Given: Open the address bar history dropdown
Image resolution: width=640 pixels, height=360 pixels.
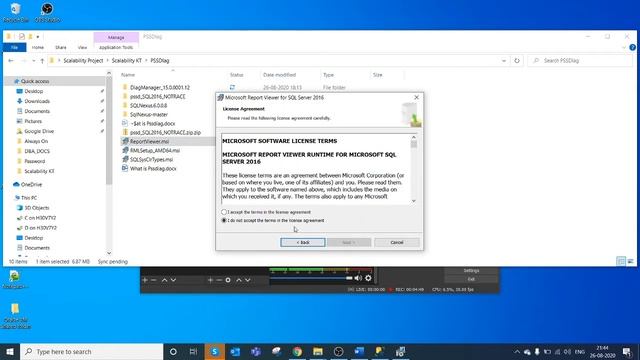Looking at the screenshot, I should coord(504,60).
